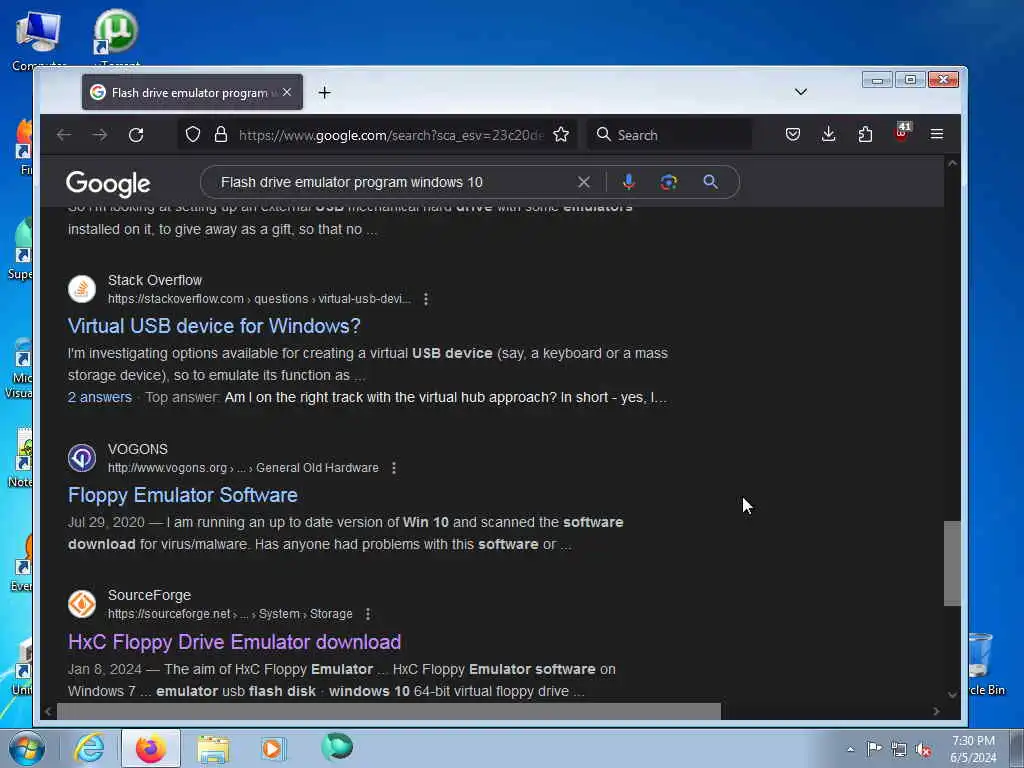The image size is (1024, 768).
Task: Click the SourceForge site favicon
Action: 82,604
